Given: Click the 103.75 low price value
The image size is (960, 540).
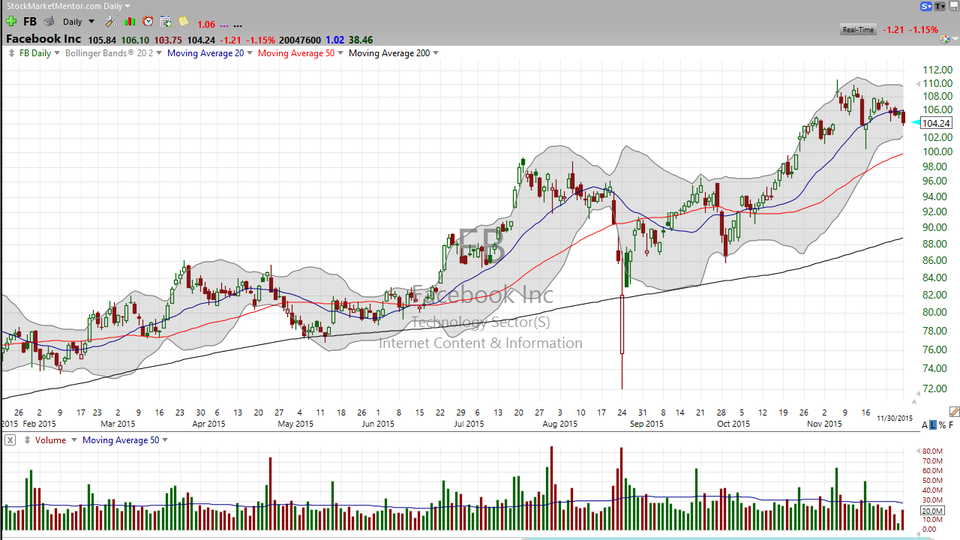Looking at the screenshot, I should 168,40.
